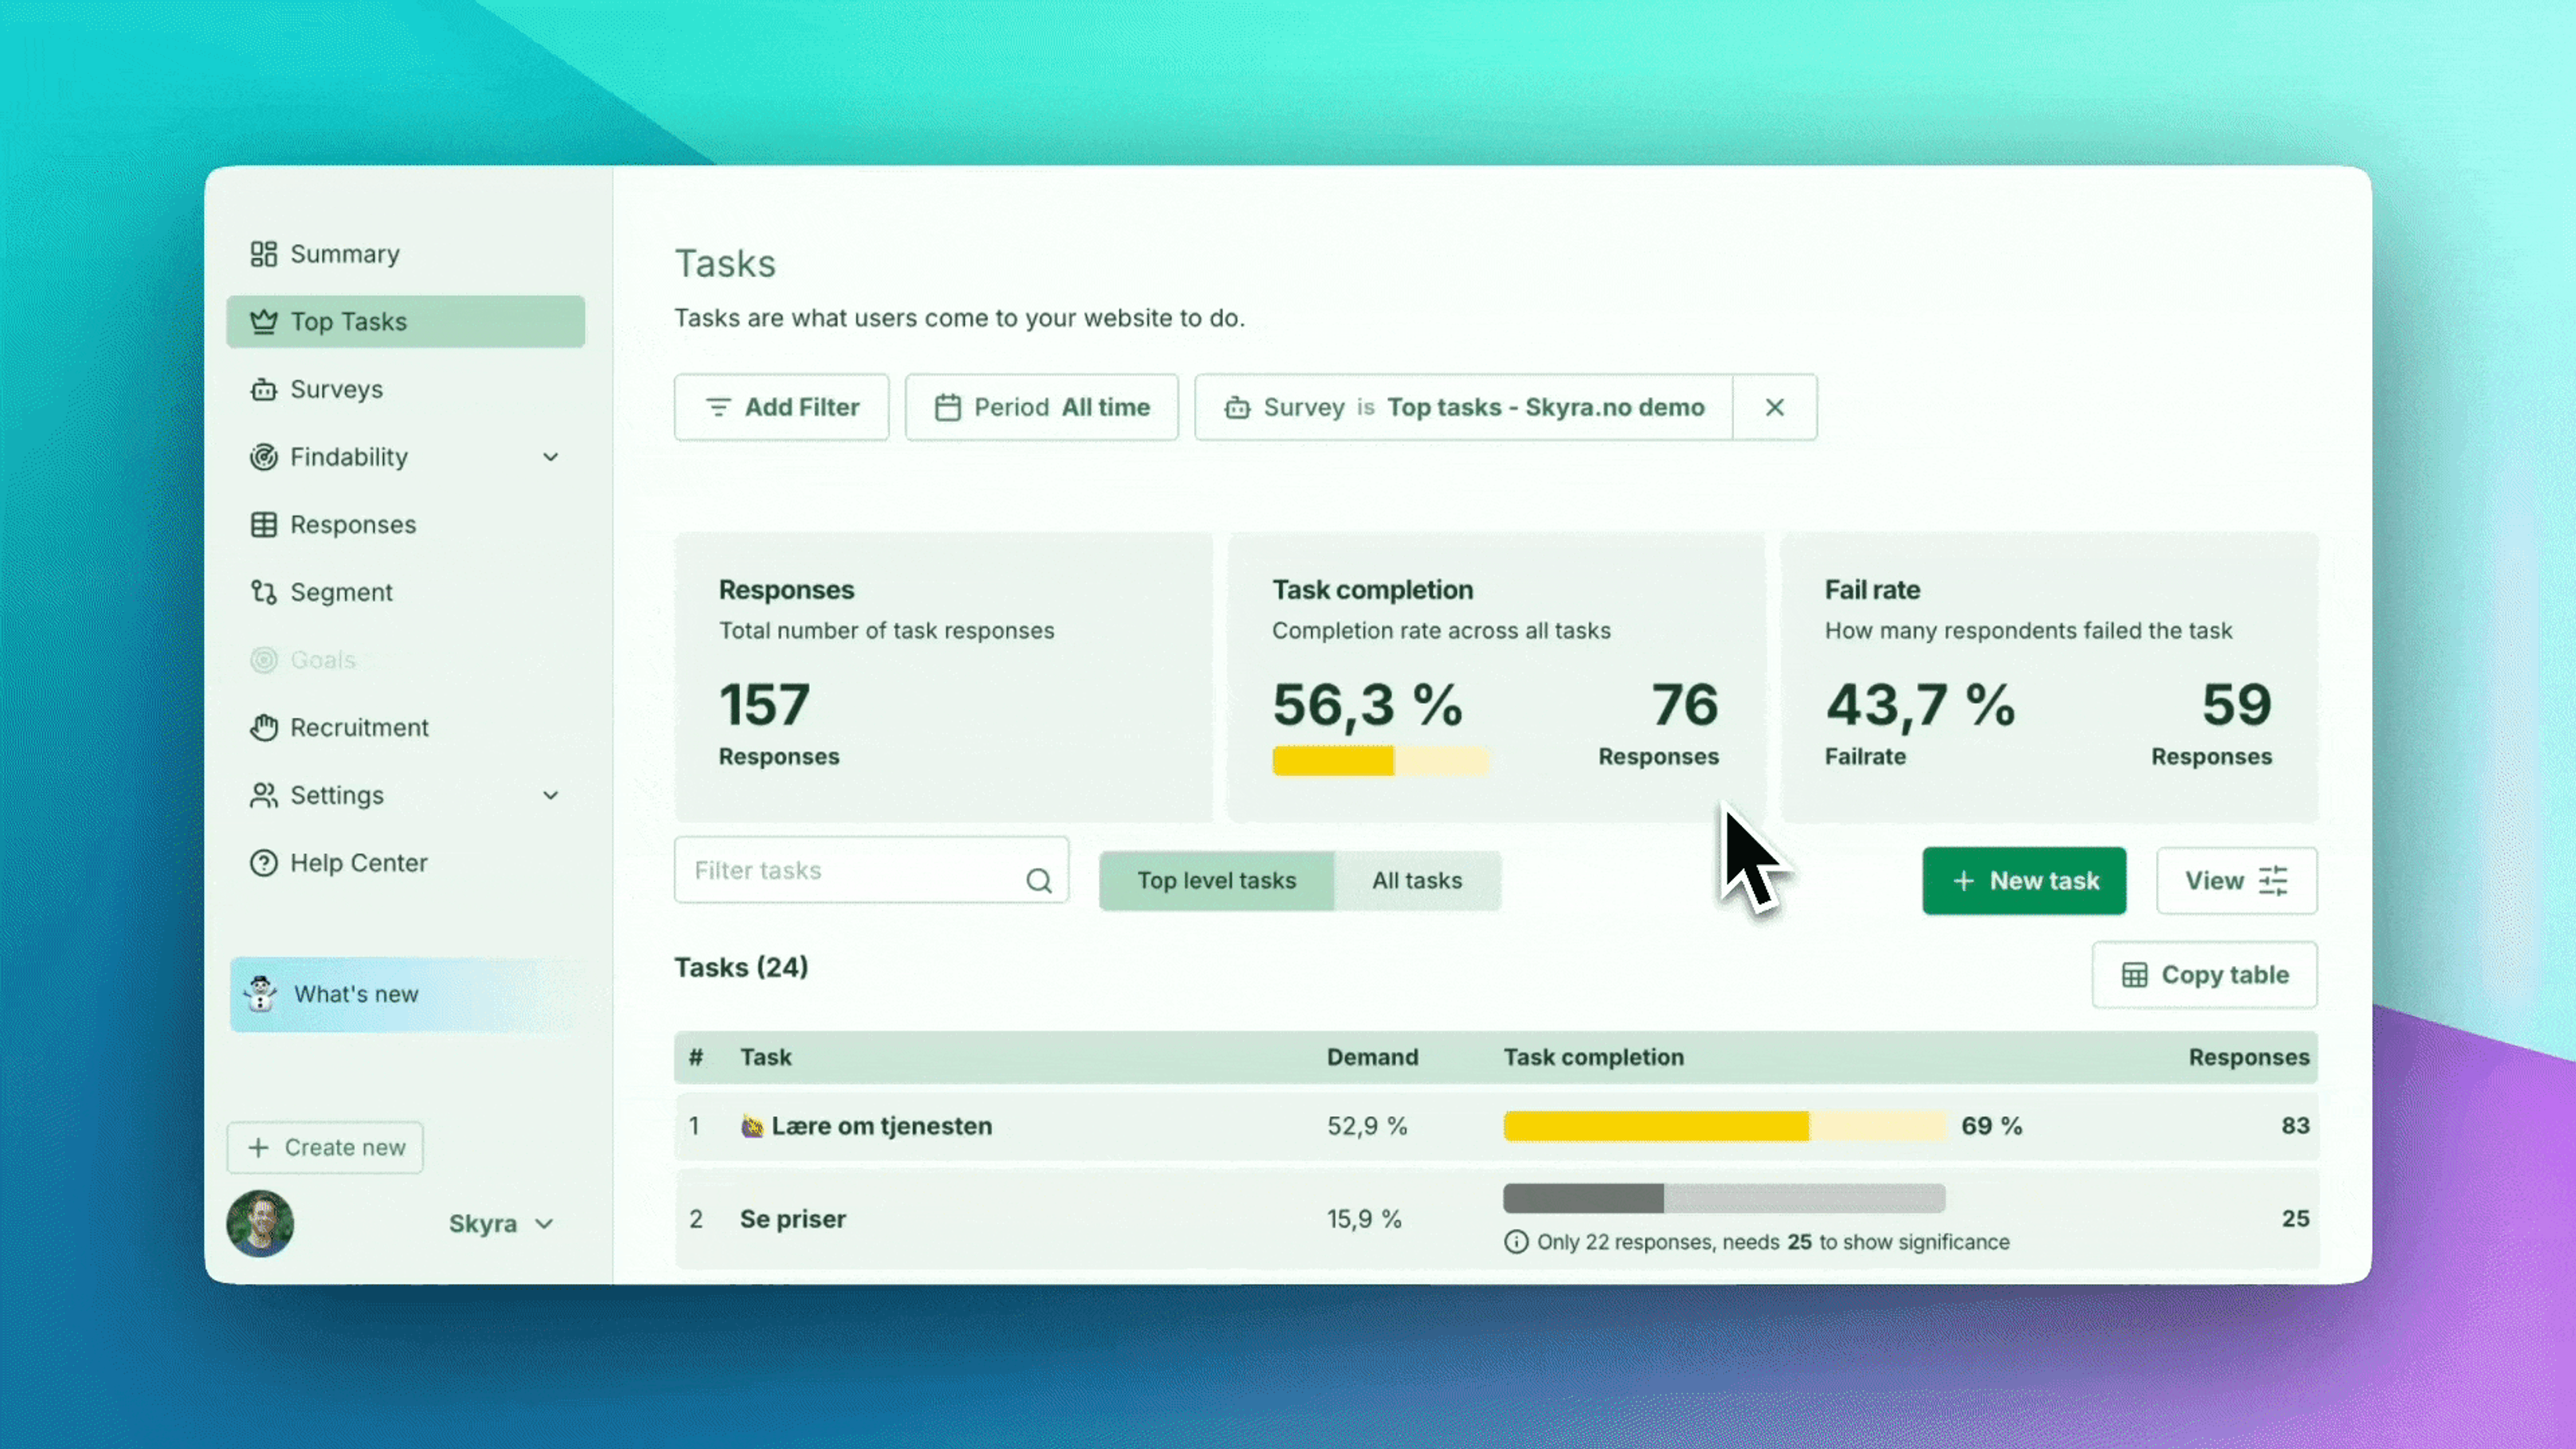Viewport: 2576px width, 1449px height.
Task: Select the Findability target icon
Action: (263, 457)
